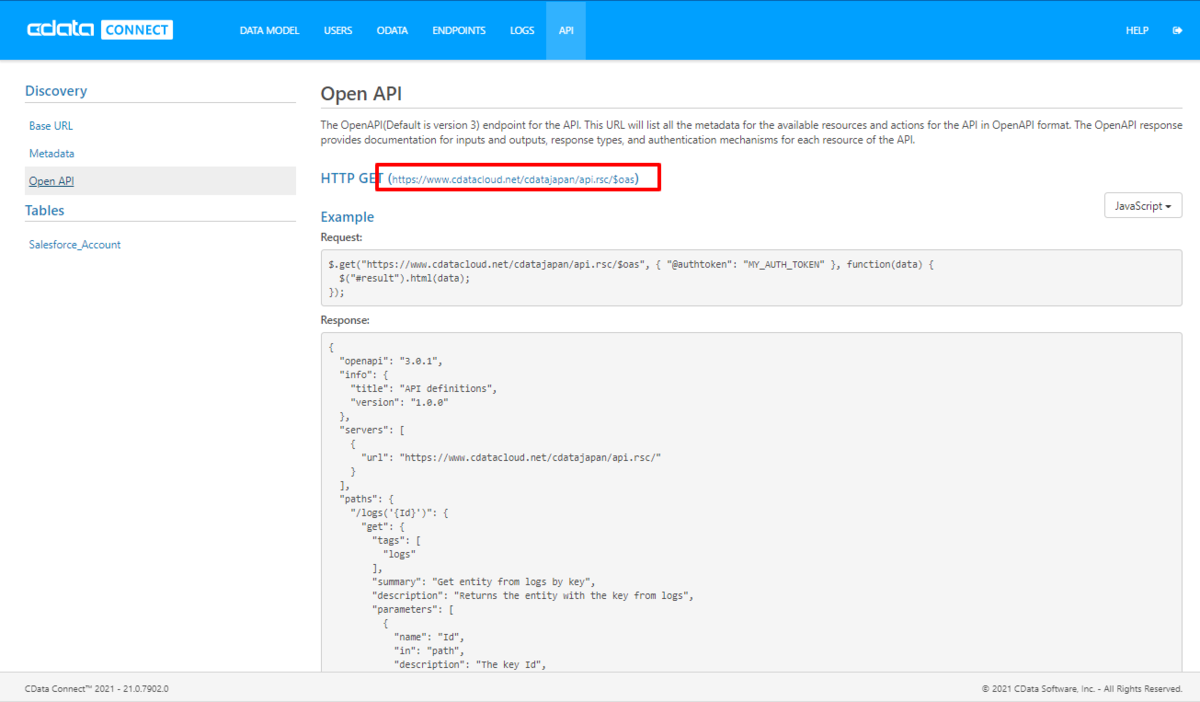Click the HTTP GET heading label
This screenshot has width=1200, height=702.
point(352,178)
